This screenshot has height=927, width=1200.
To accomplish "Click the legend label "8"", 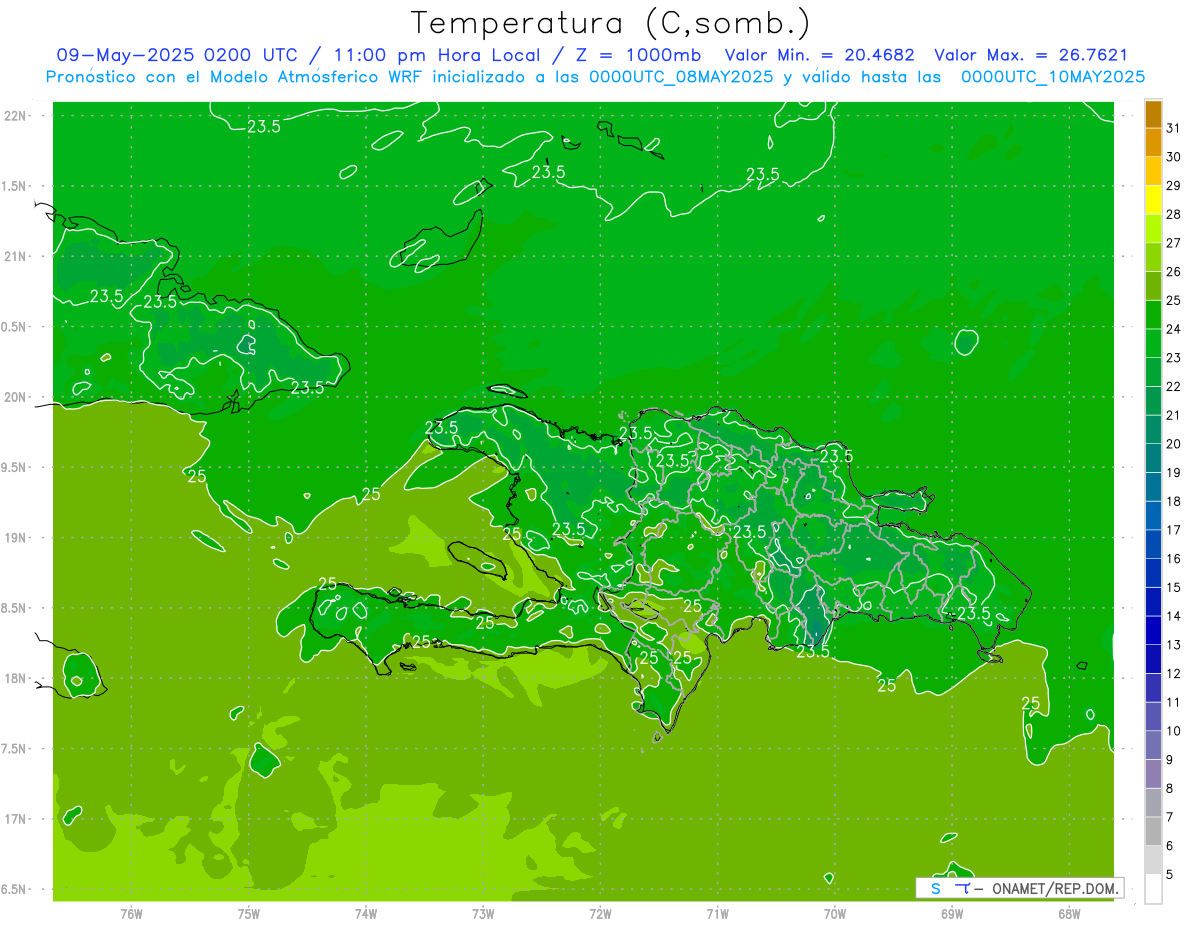I will pyautogui.click(x=1170, y=789).
